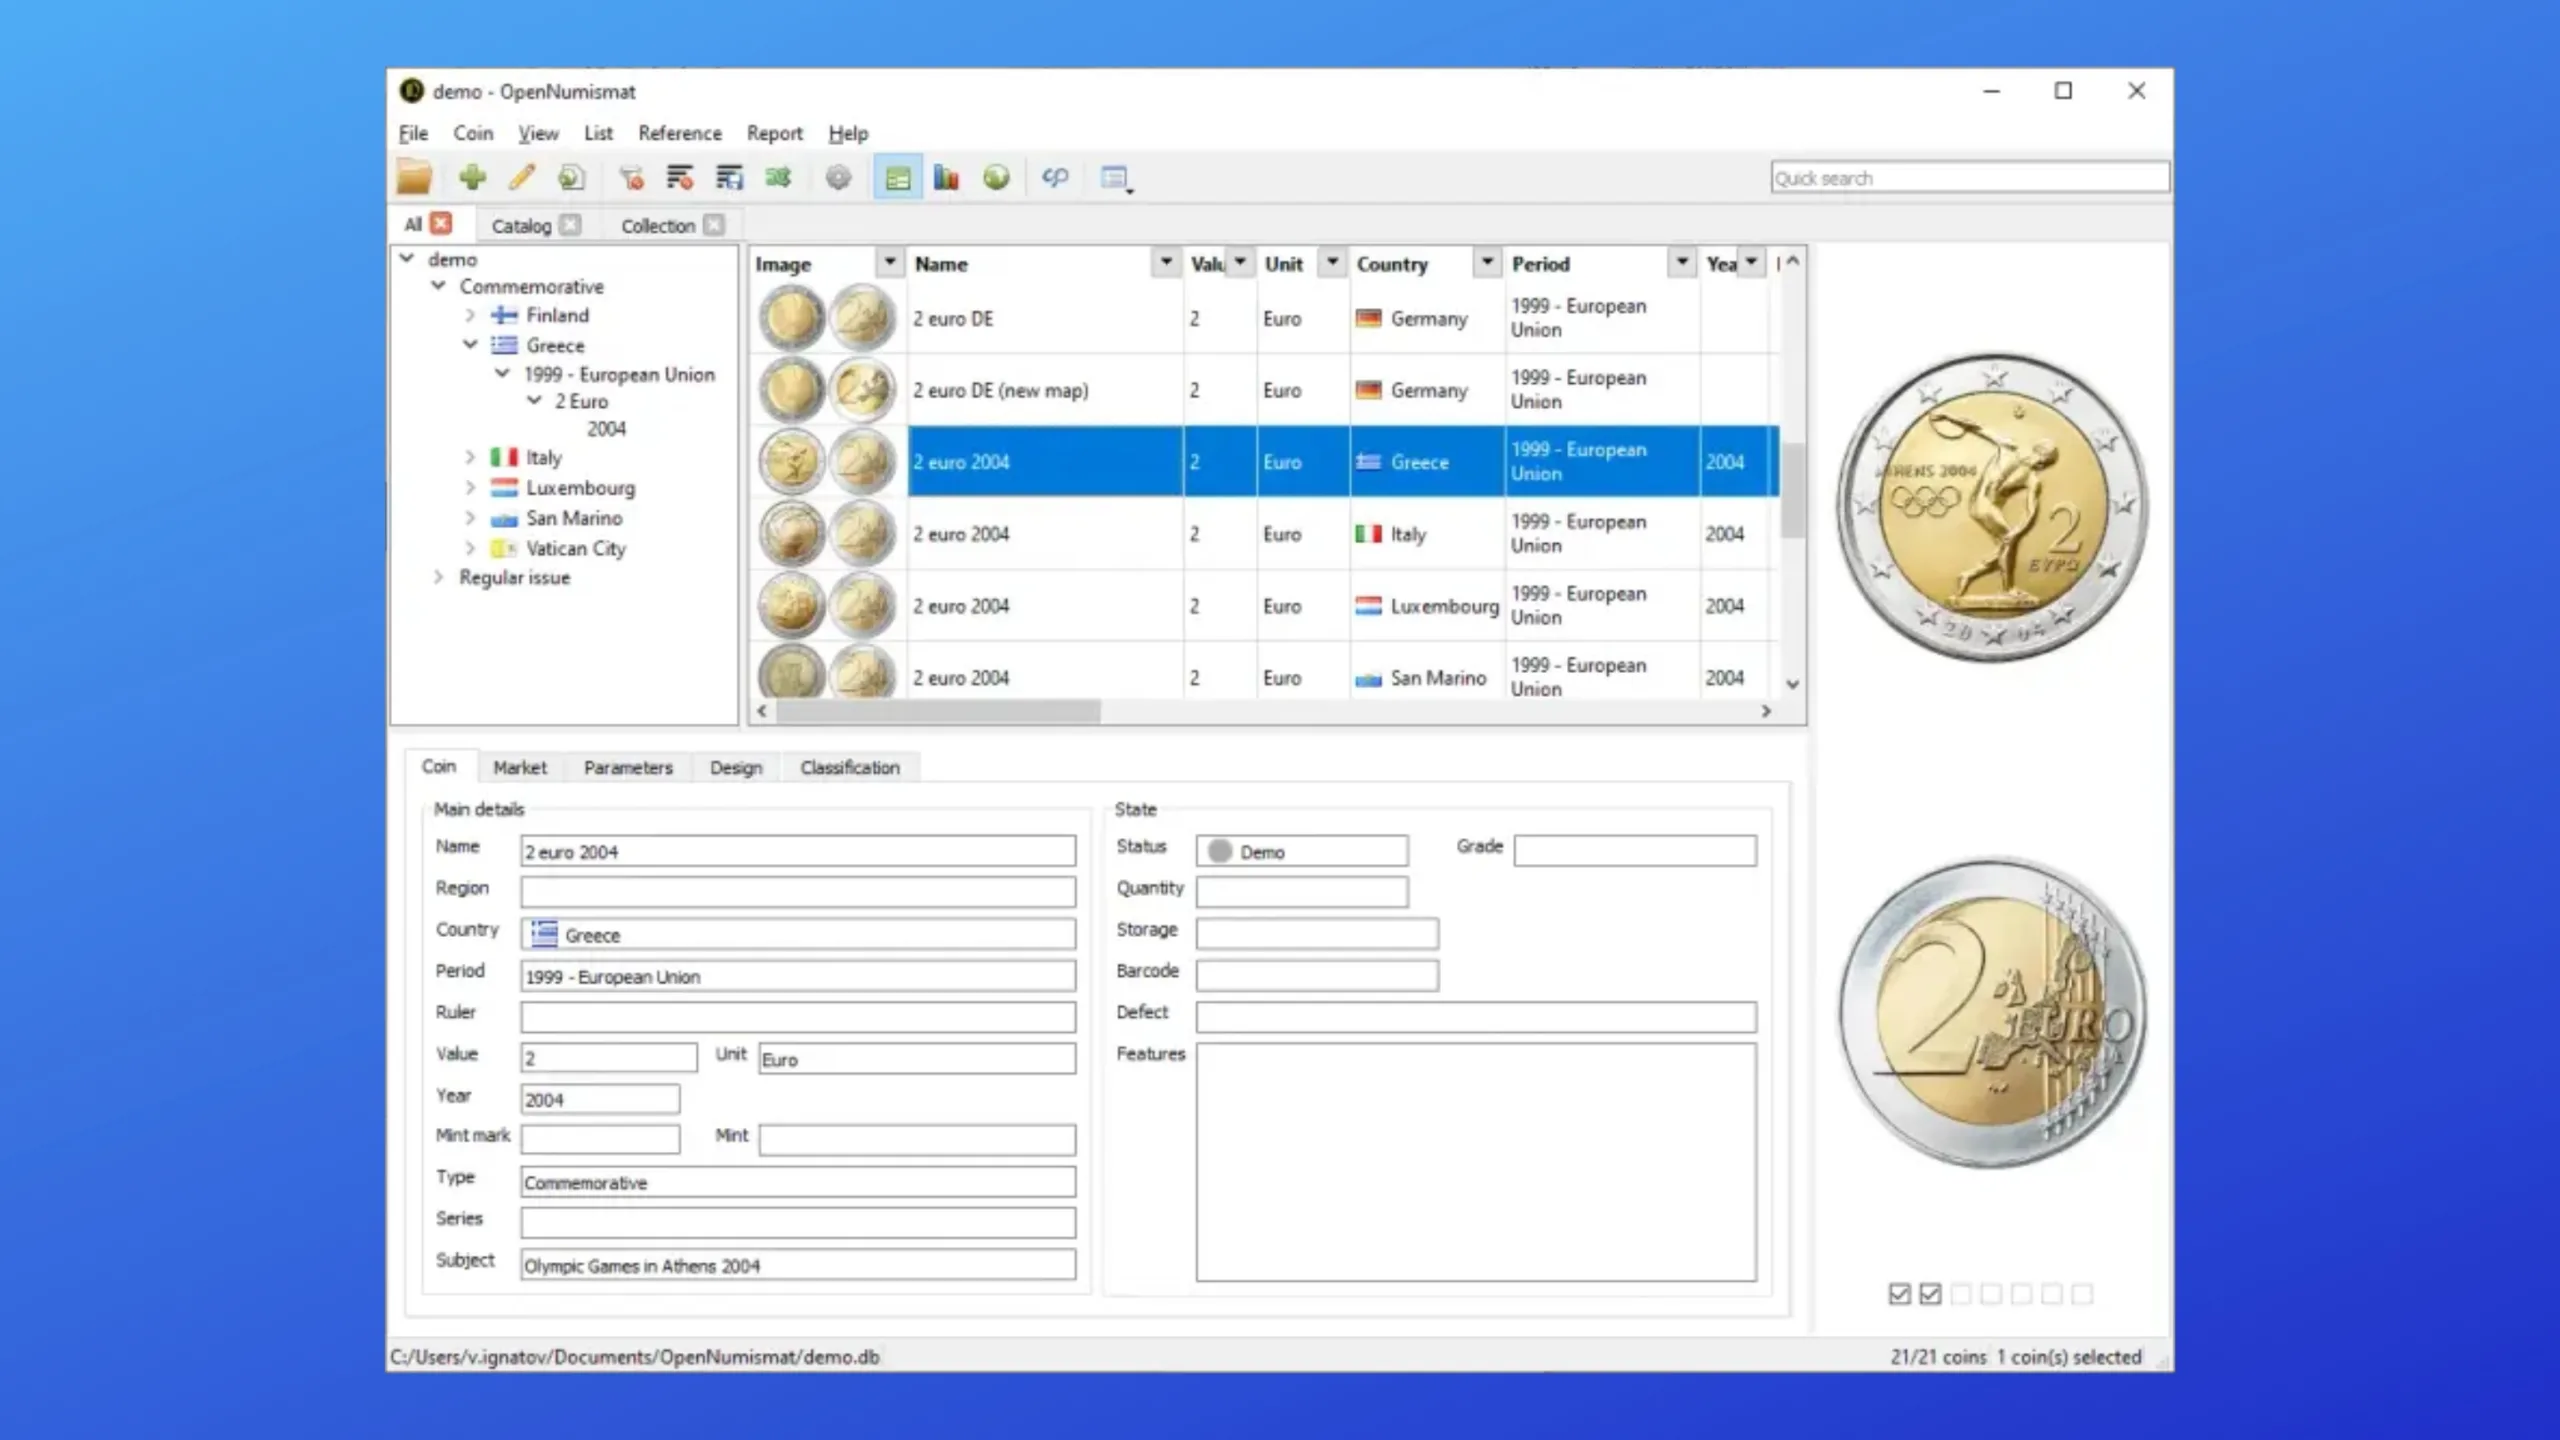Click the green plus add coin icon

(x=472, y=178)
